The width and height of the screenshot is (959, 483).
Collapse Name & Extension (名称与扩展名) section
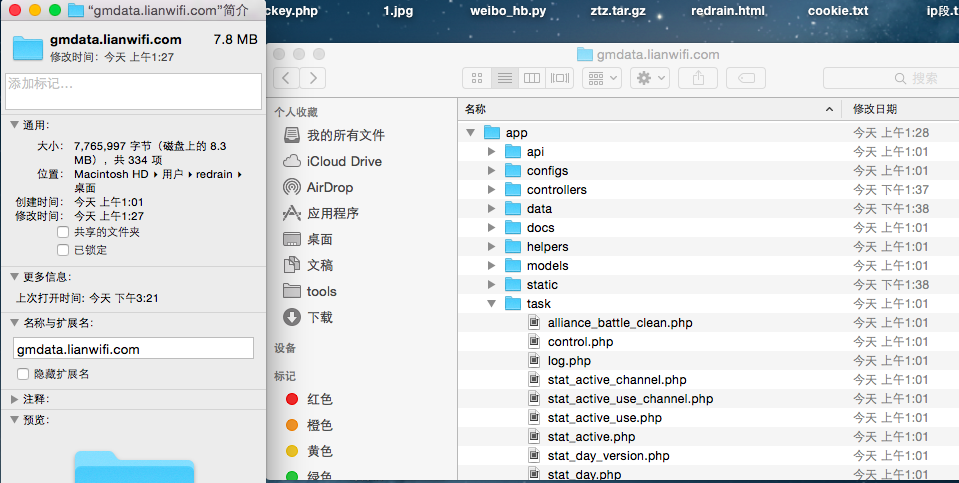coord(14,323)
